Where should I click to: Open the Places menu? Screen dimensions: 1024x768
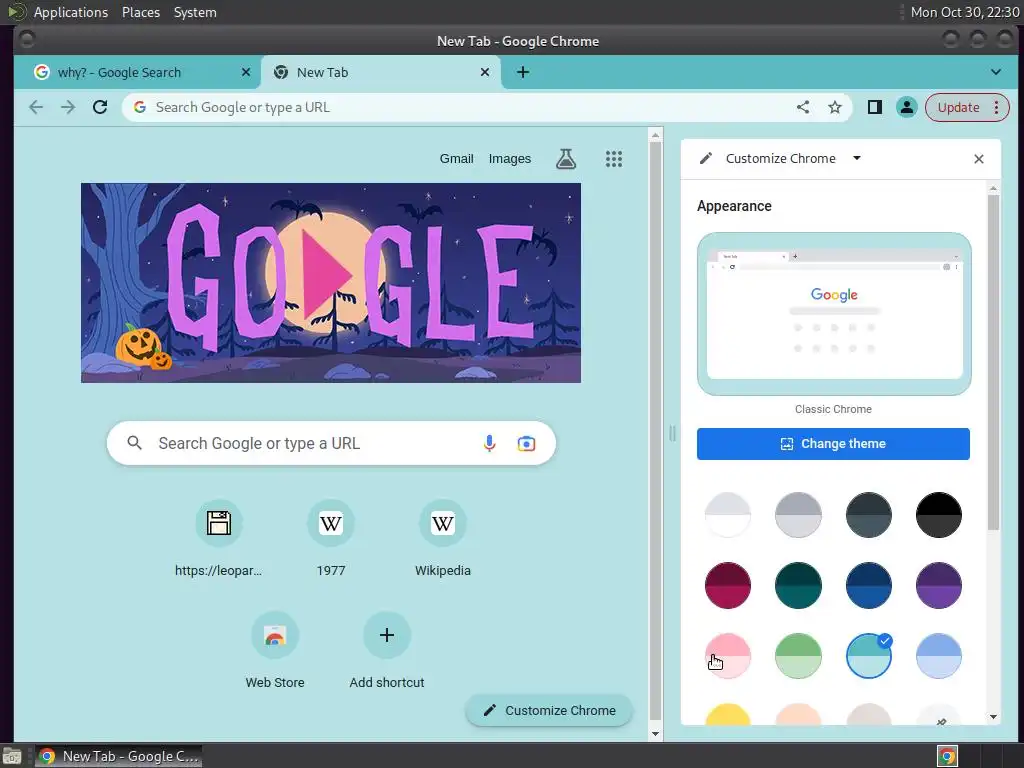point(141,12)
